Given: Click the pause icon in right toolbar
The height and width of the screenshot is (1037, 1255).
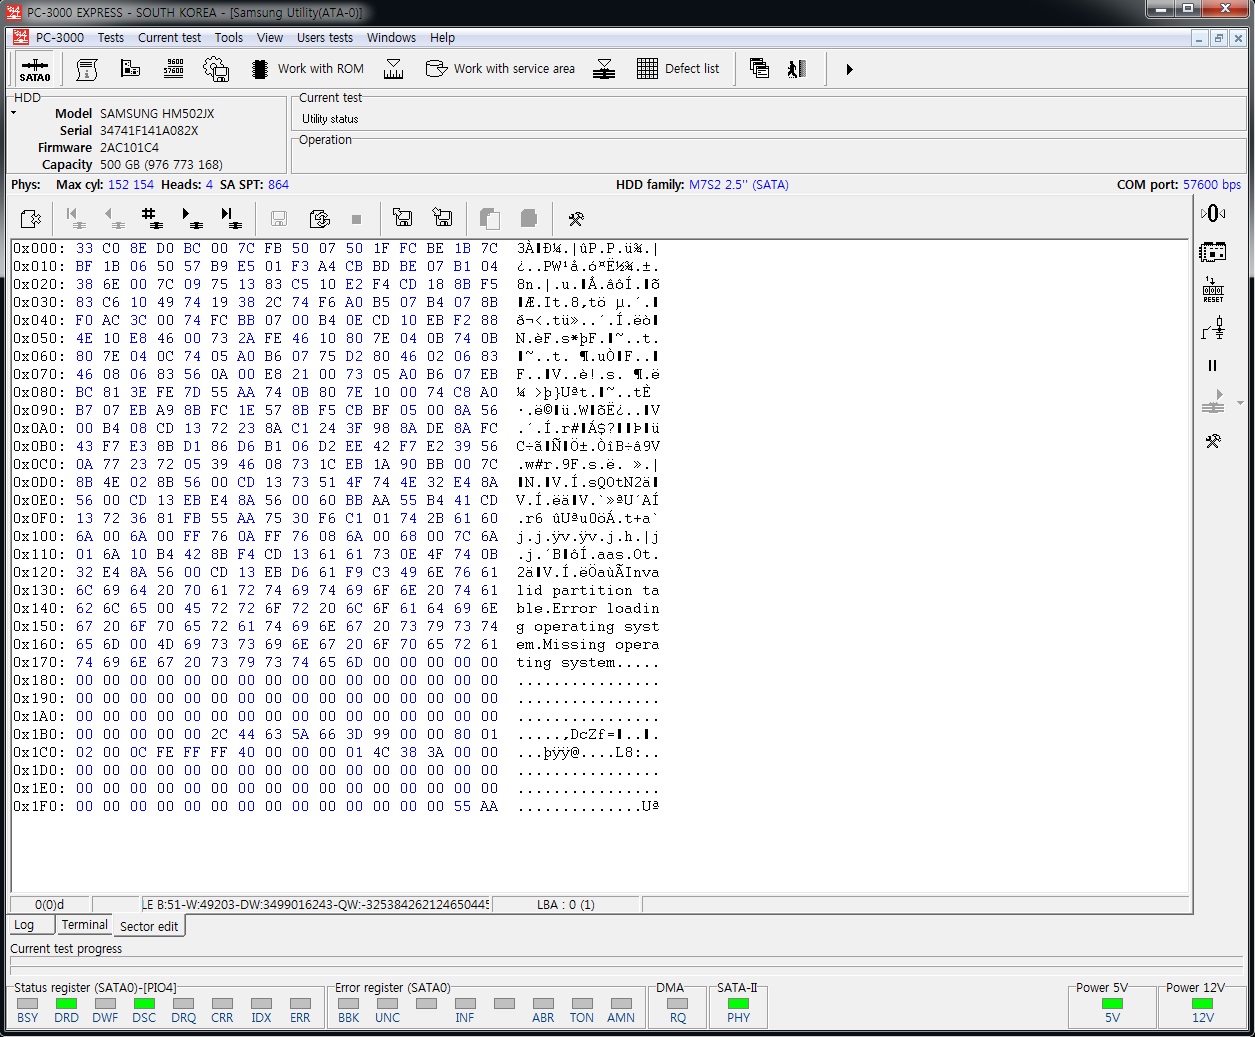Looking at the screenshot, I should (x=1213, y=366).
